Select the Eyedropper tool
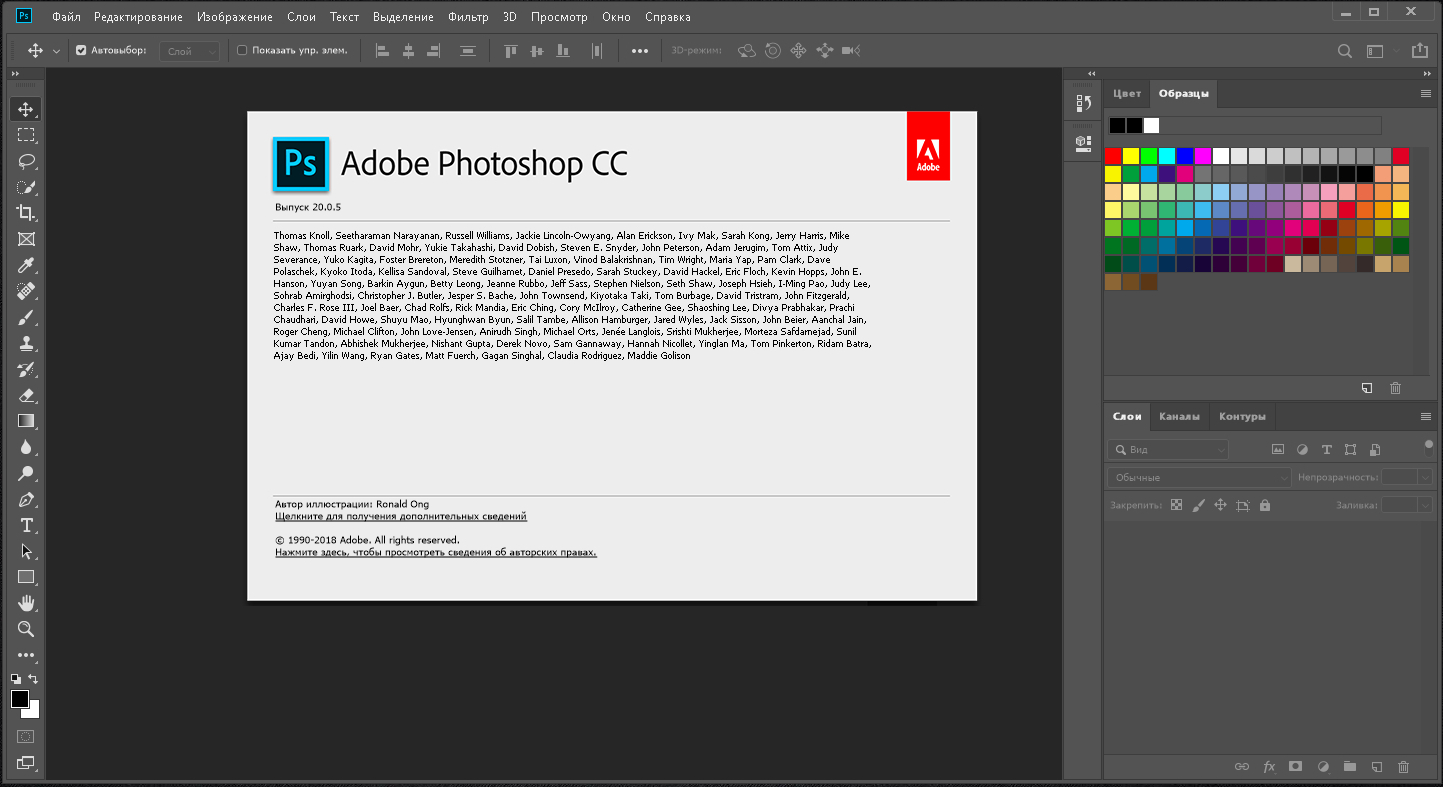The width and height of the screenshot is (1443, 787). (x=26, y=265)
